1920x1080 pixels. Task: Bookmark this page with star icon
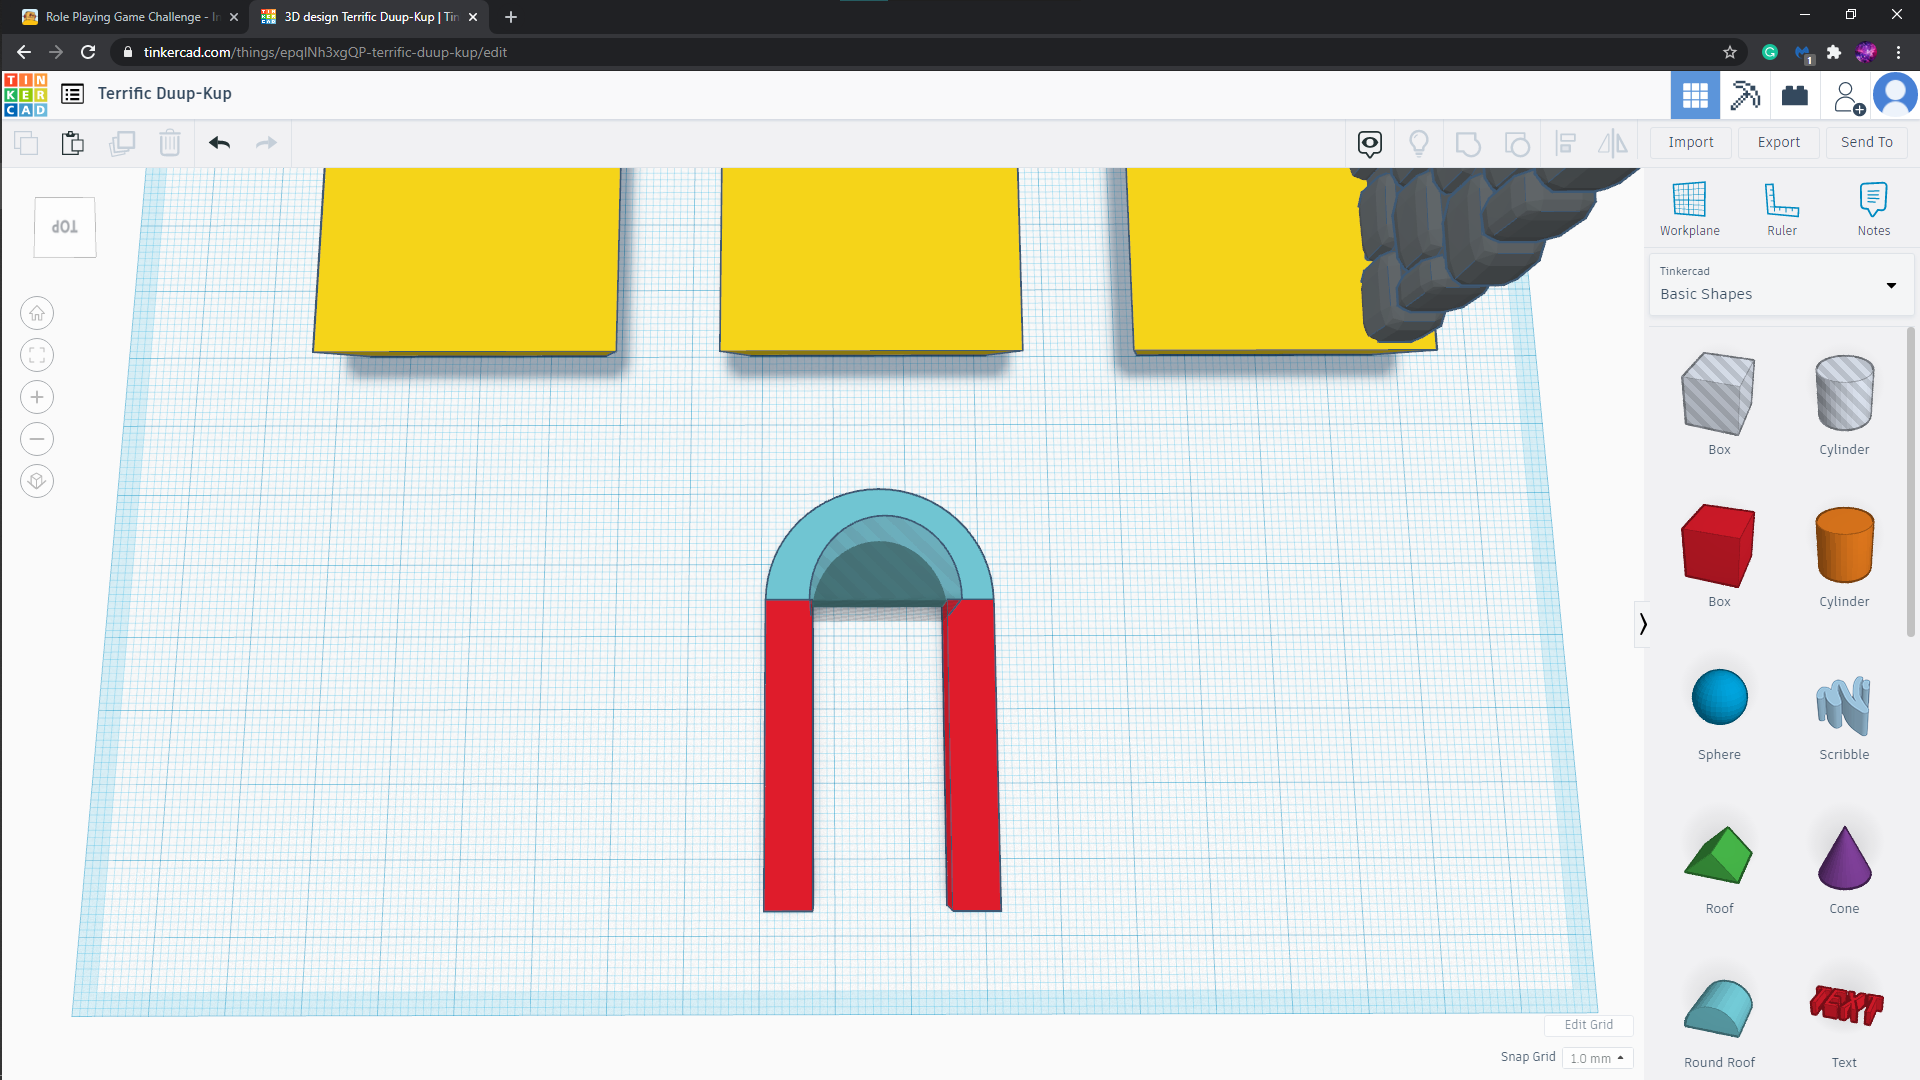click(x=1730, y=52)
